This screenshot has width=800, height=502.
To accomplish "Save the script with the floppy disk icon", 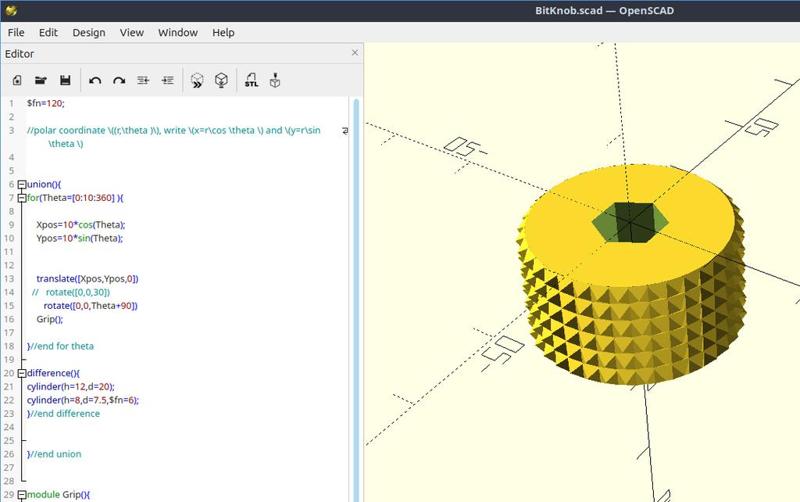I will [65, 80].
